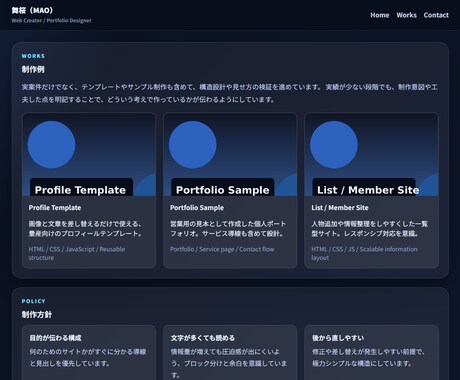Click the Web Creator / Portfolio Designer subtitle
This screenshot has height=380, width=460.
click(51, 20)
